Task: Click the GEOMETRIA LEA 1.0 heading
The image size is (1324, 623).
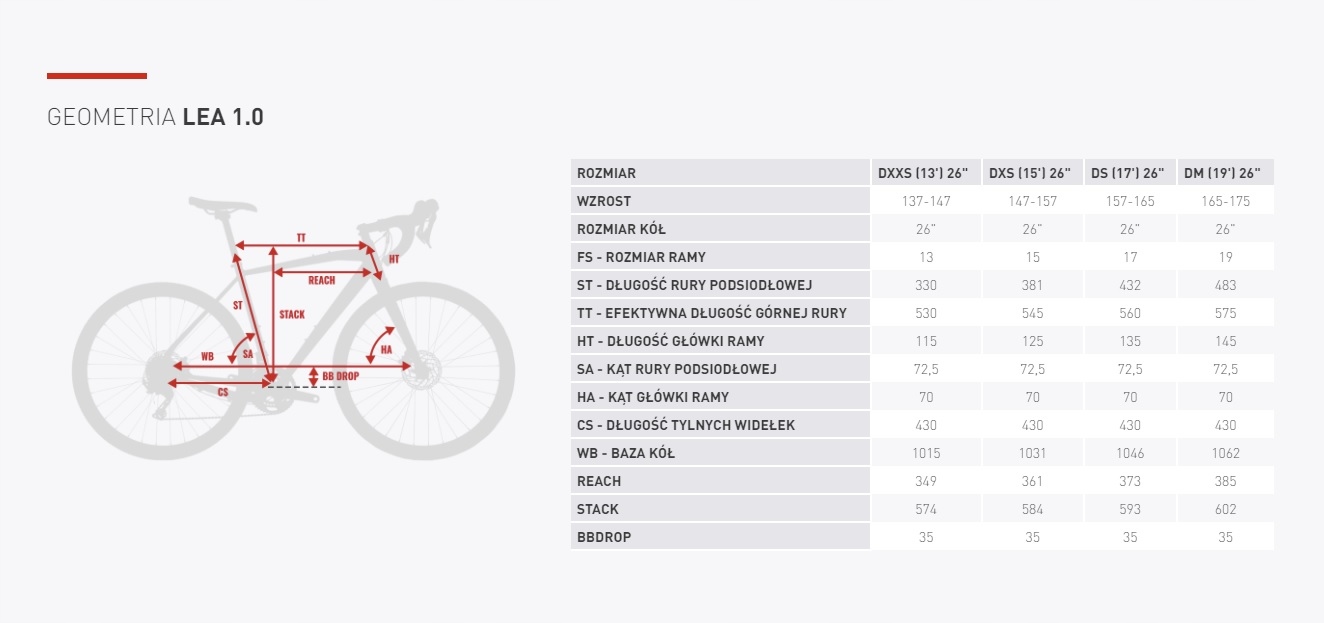Action: click(156, 117)
